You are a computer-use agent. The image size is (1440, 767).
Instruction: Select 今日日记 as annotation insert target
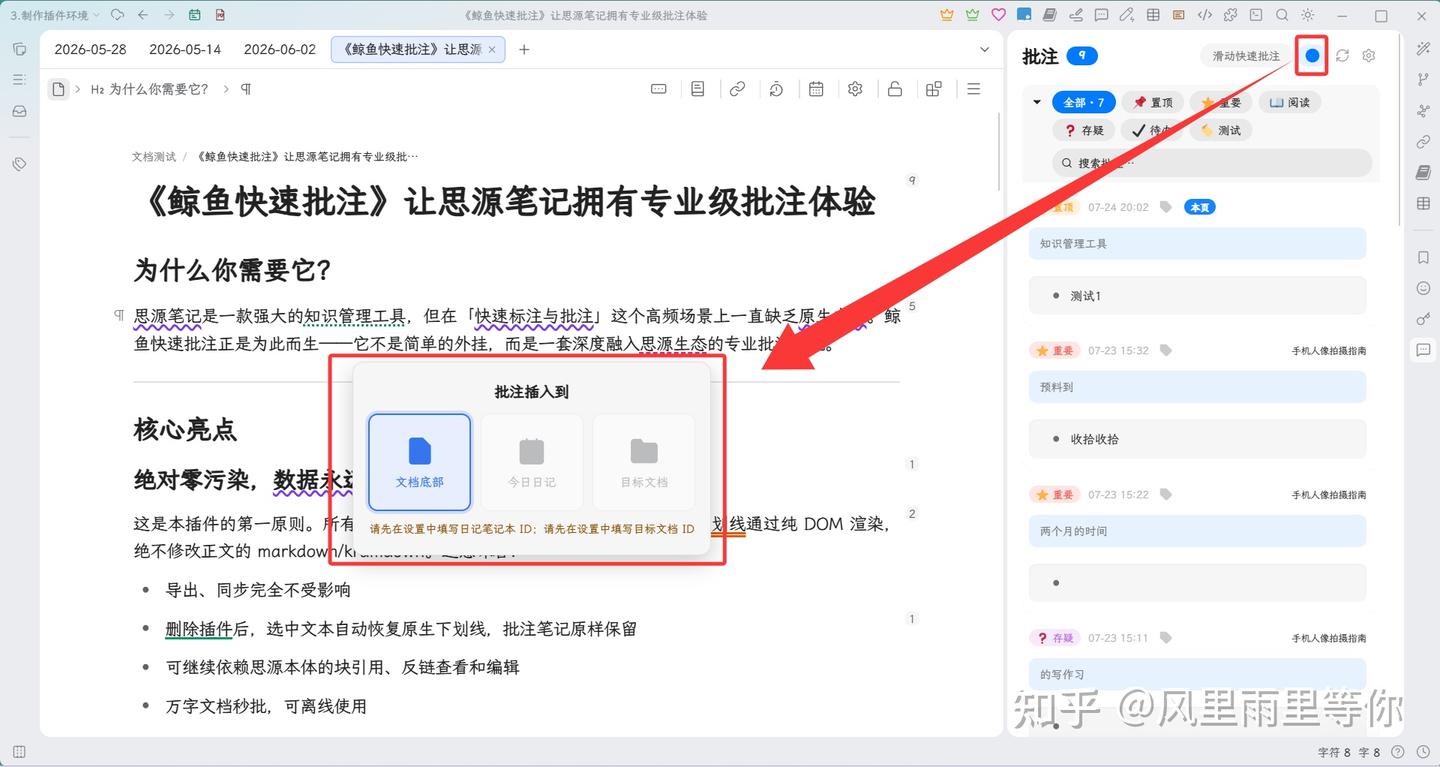pyautogui.click(x=532, y=463)
